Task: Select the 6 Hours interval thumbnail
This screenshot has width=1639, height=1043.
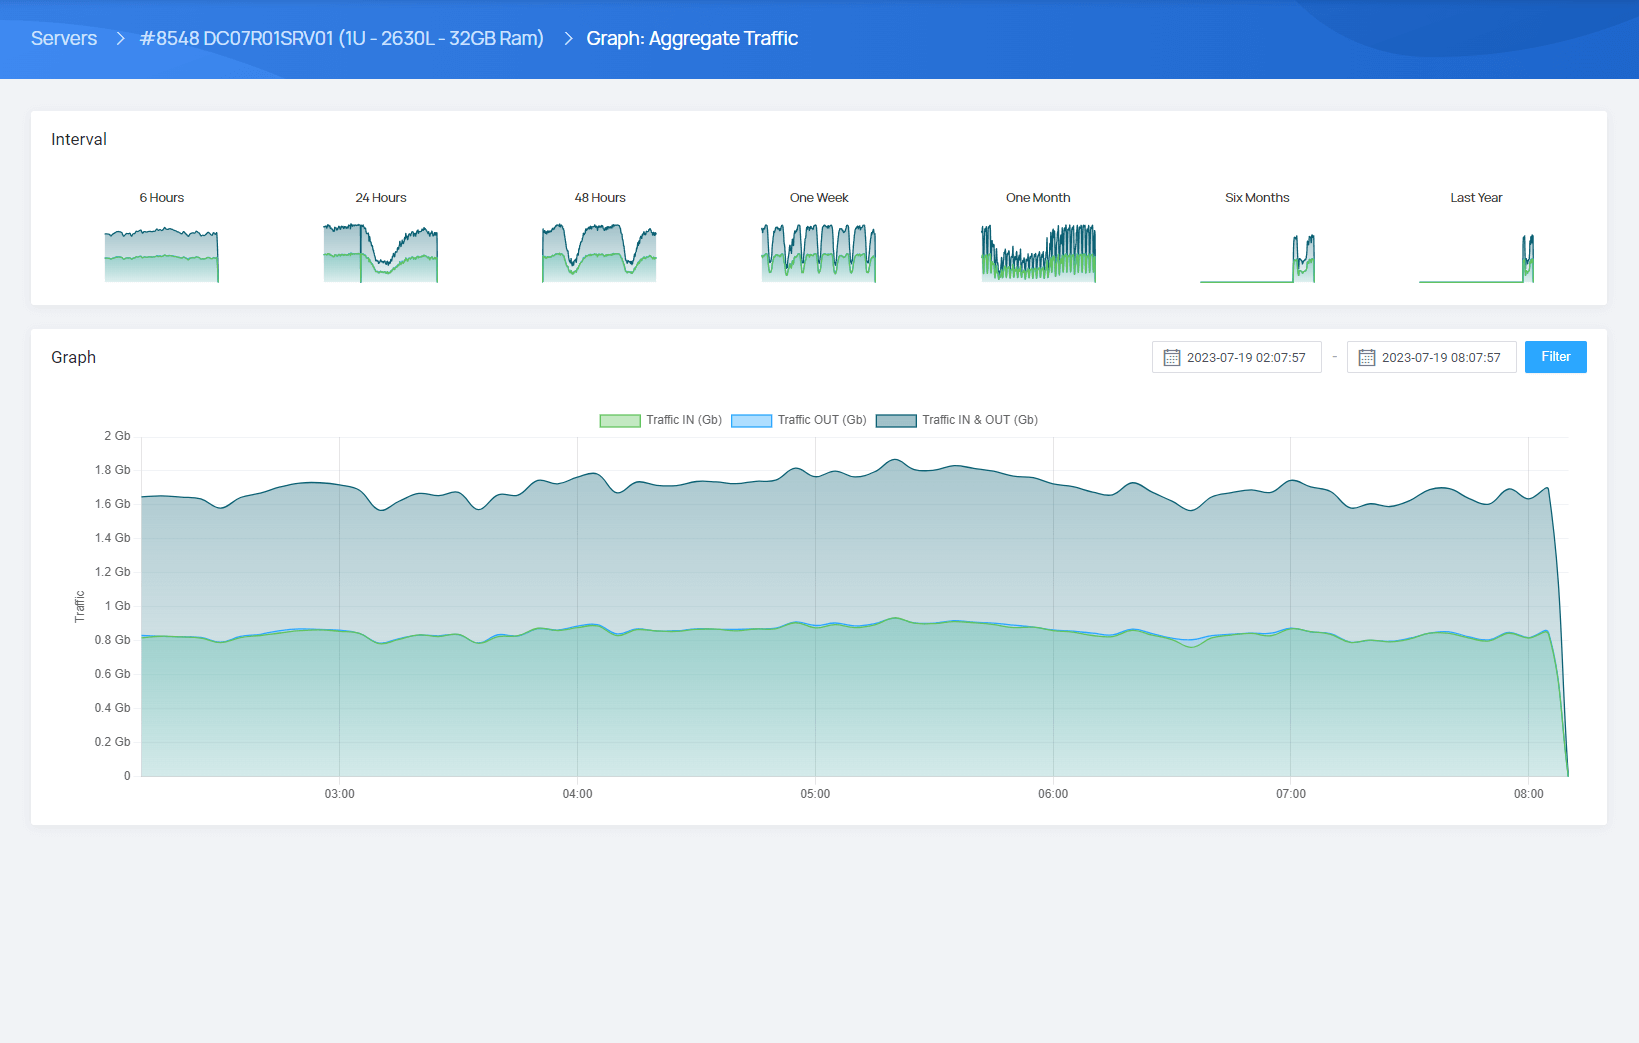Action: pos(161,254)
